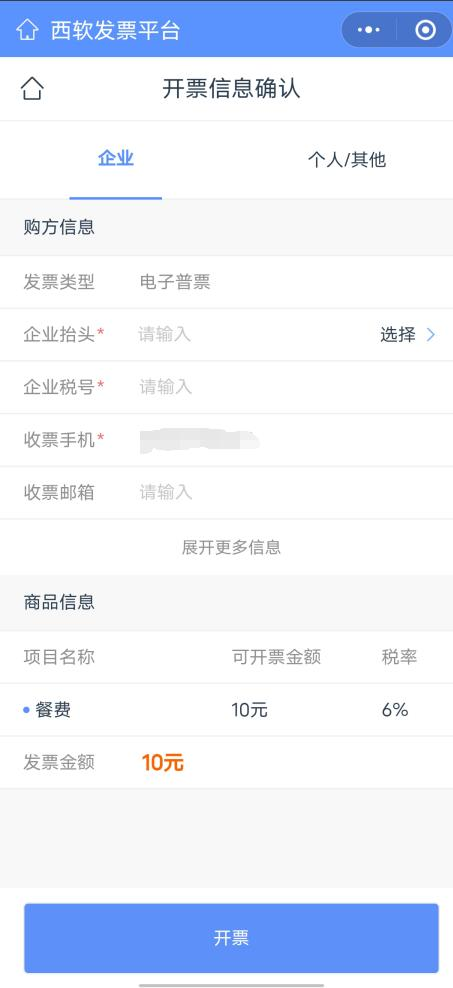Tap the orange 10元 invoice amount
The image size is (453, 988).
tap(163, 763)
